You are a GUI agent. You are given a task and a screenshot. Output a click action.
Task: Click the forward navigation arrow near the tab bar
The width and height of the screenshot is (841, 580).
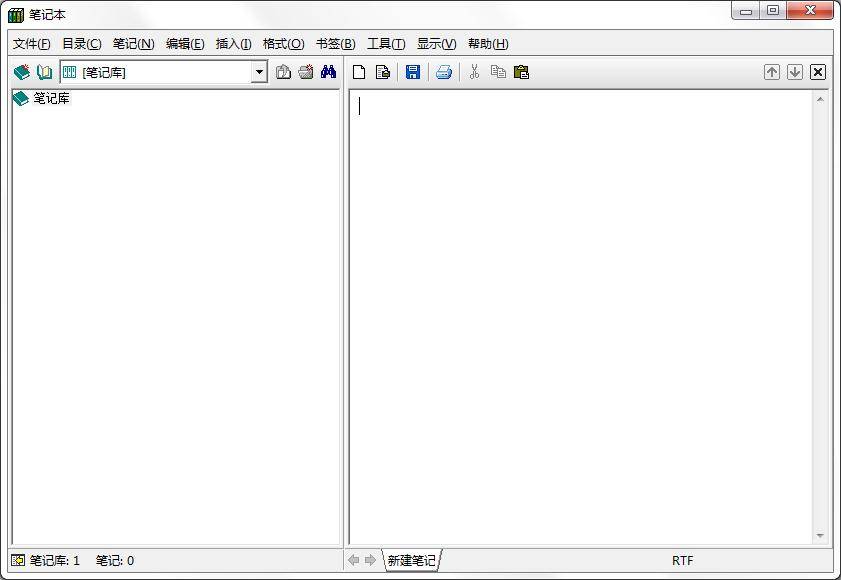pyautogui.click(x=369, y=560)
